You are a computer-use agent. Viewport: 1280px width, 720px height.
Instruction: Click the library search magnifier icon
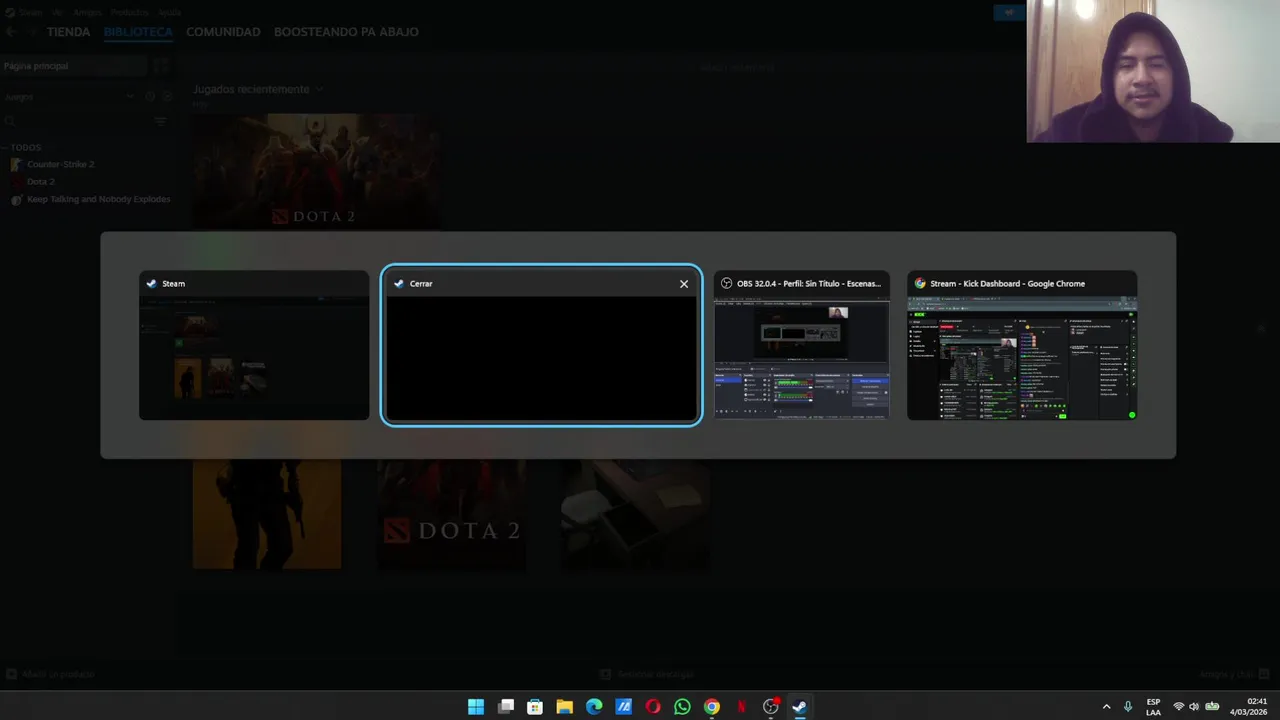10,121
